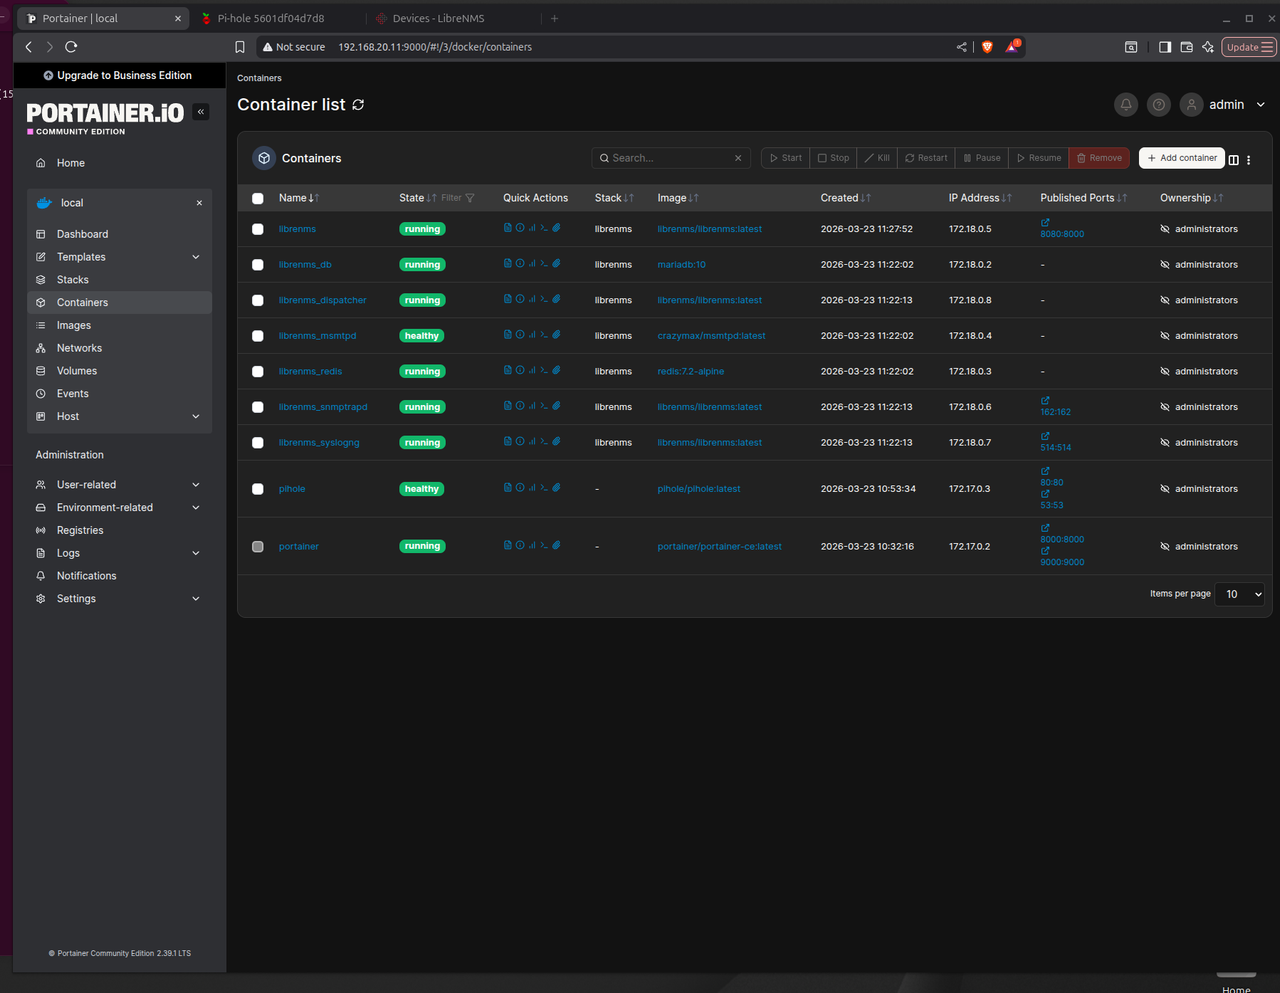Open the table kebab options menu
The image size is (1280, 993).
pos(1249,159)
